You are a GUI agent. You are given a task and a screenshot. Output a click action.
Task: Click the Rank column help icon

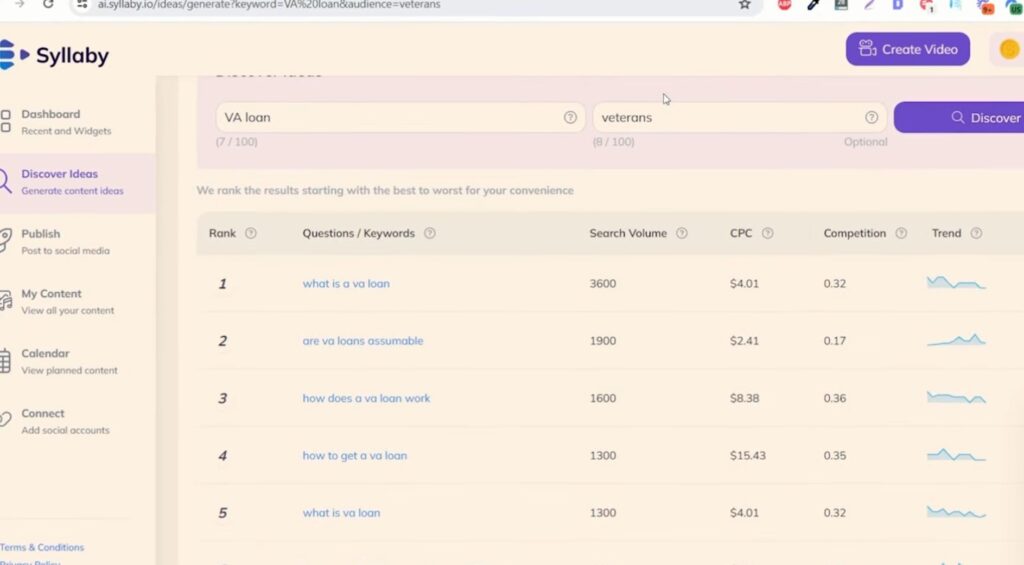[251, 233]
